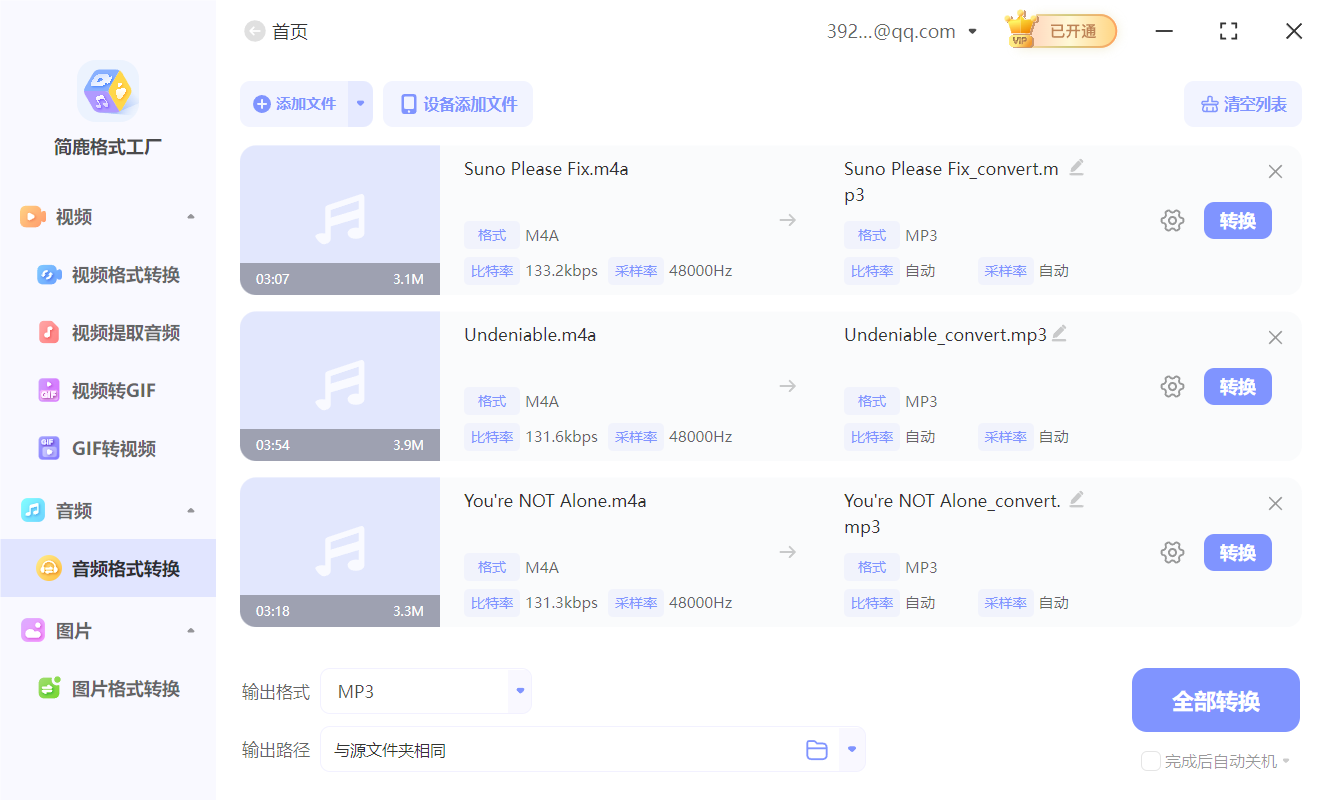
Task: Open the MP3 output format dropdown
Action: [519, 690]
